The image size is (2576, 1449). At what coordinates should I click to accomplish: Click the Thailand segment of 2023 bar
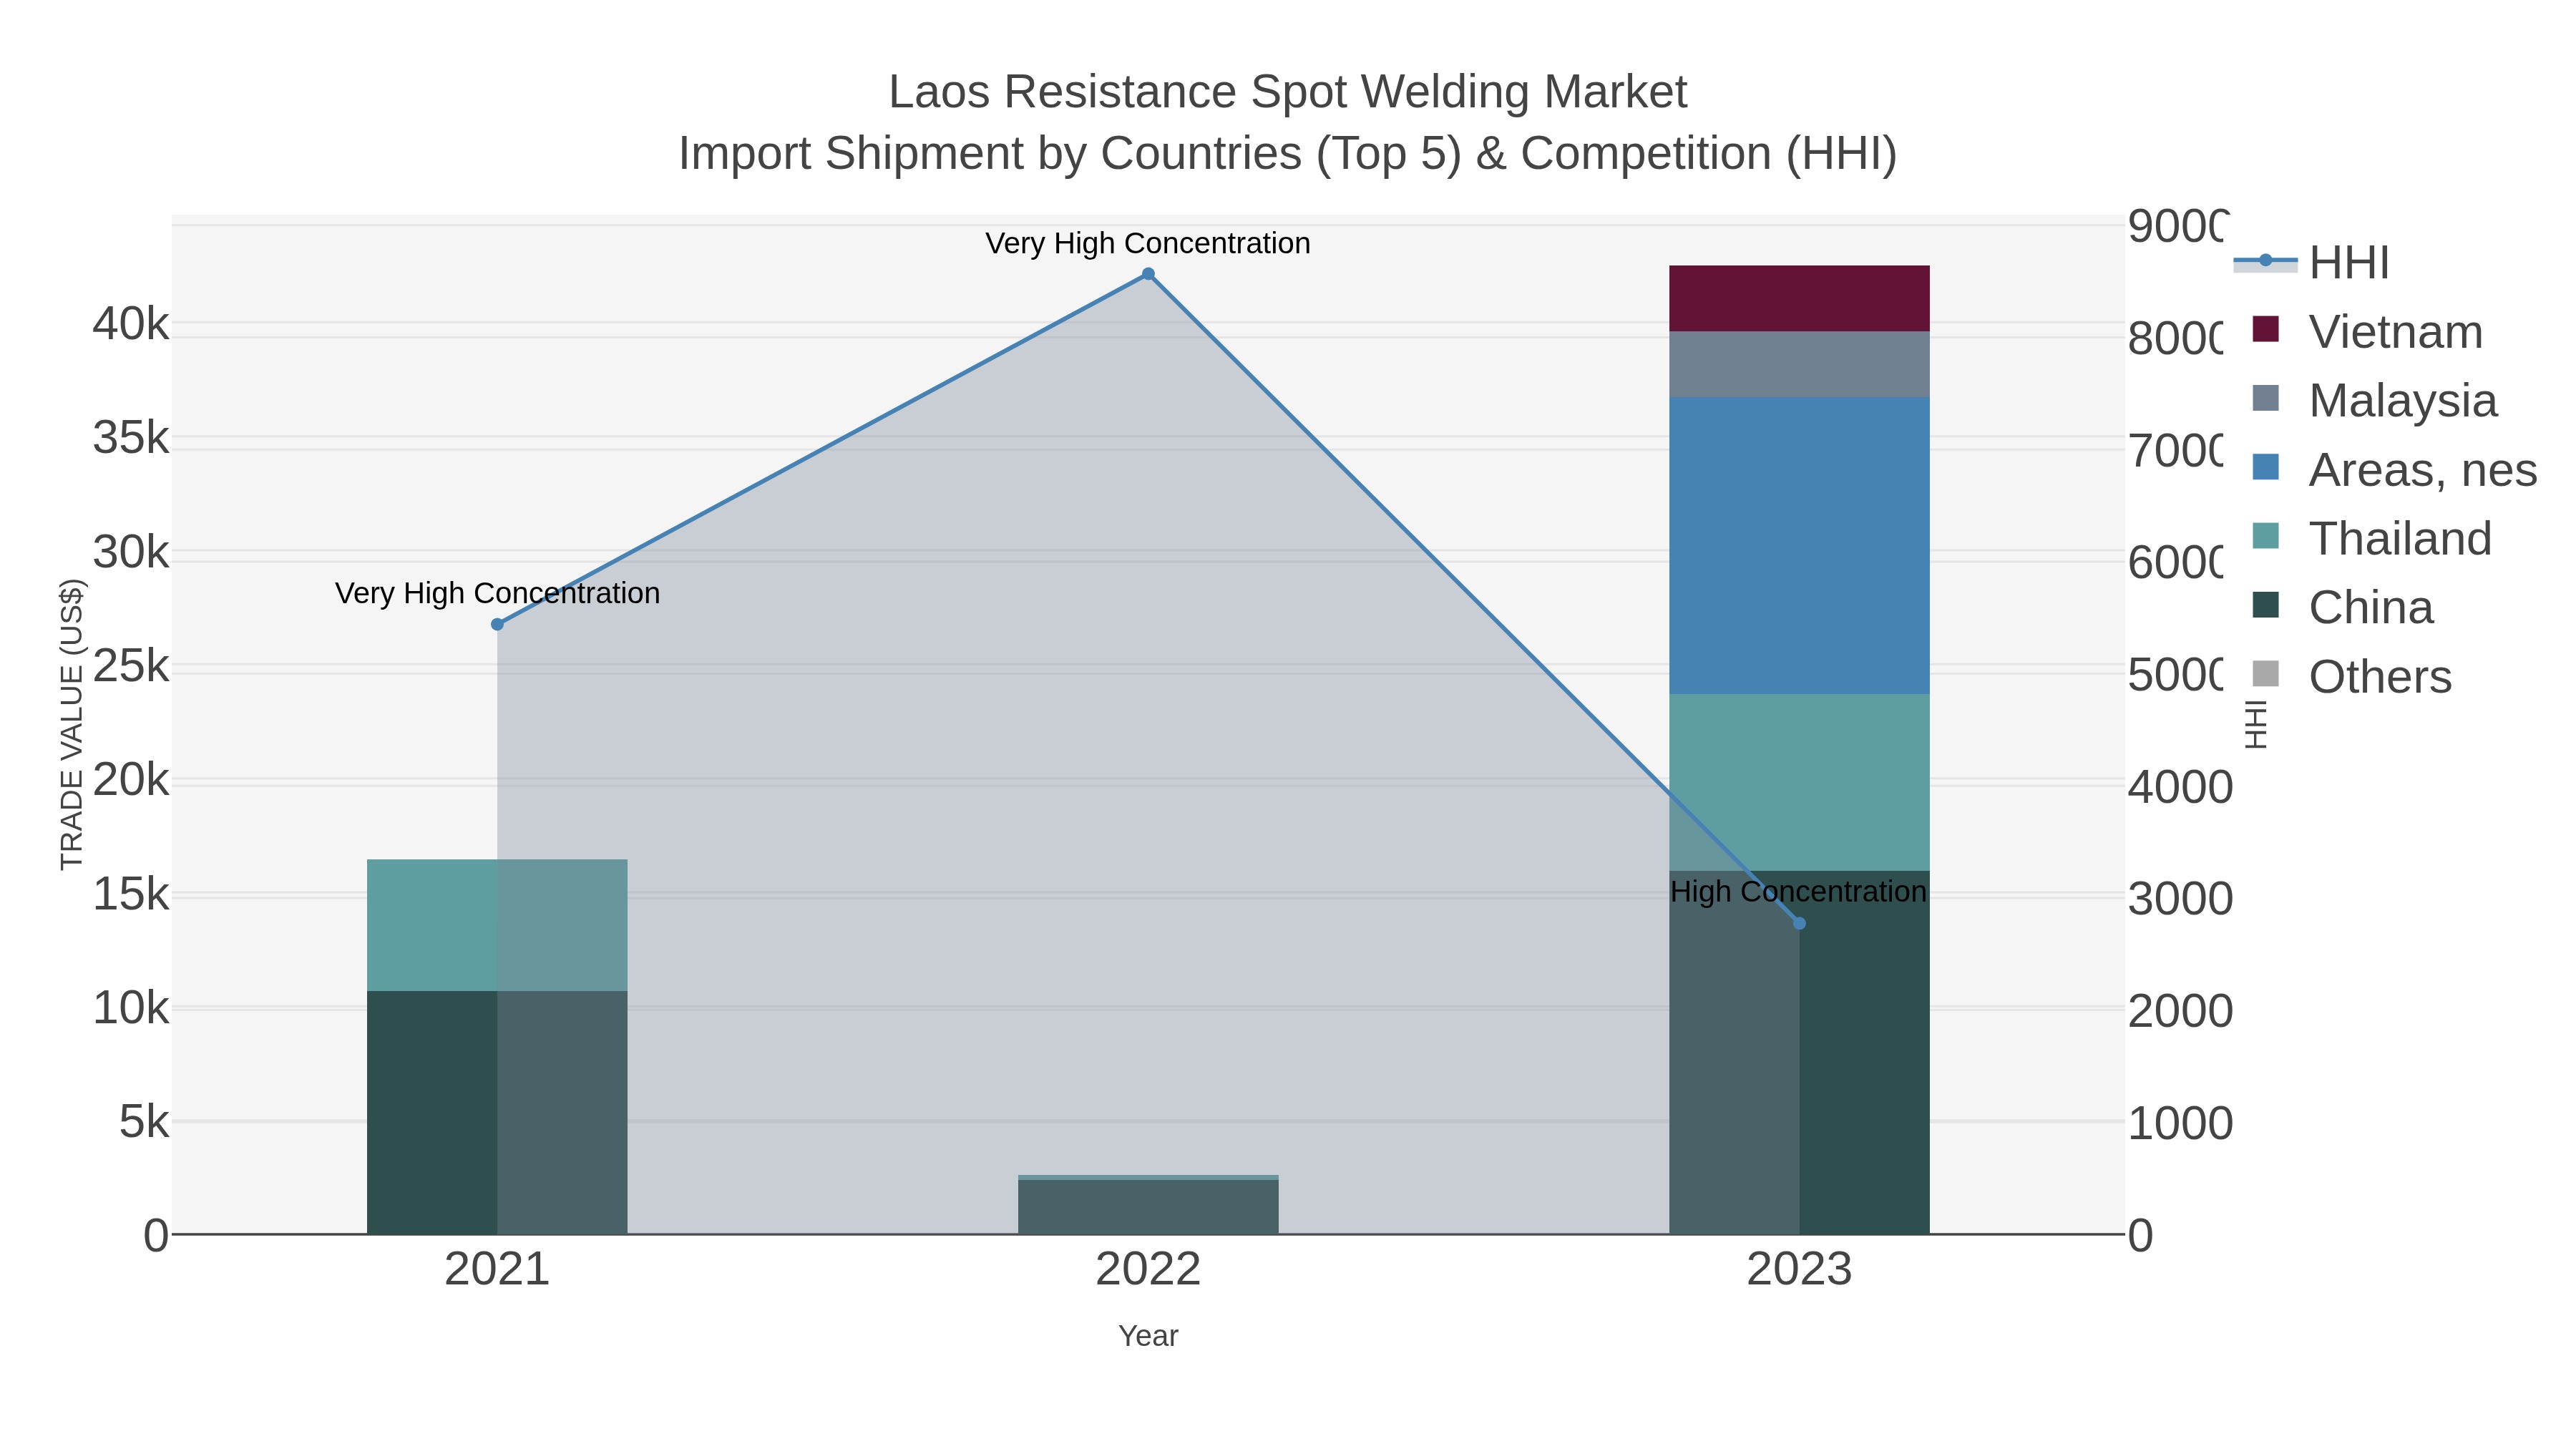[1799, 782]
